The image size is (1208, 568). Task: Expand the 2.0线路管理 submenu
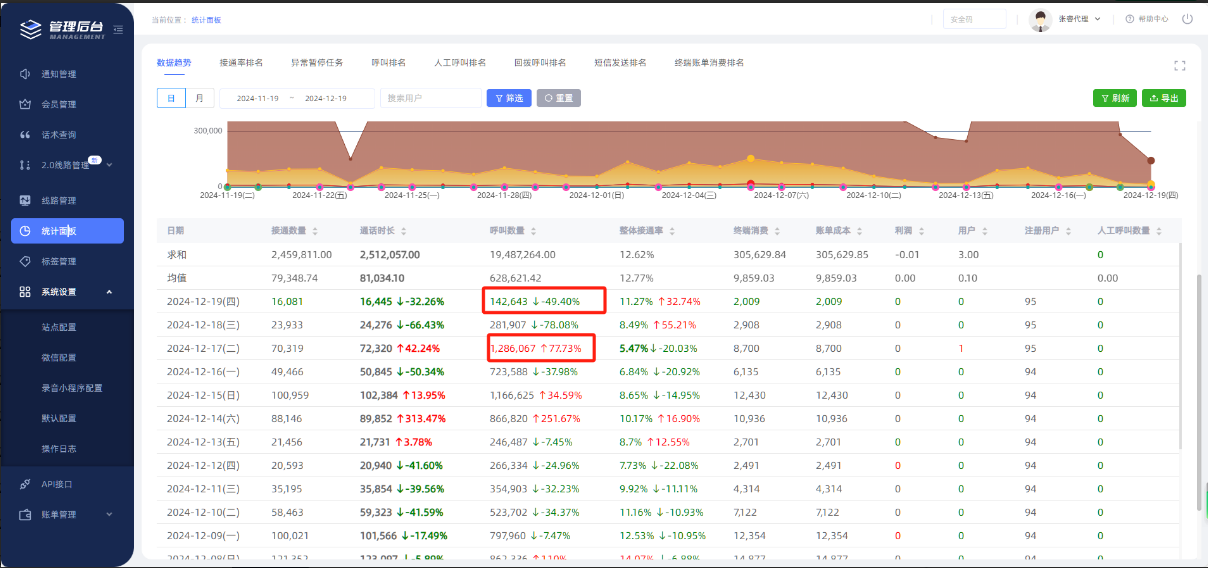tap(110, 165)
